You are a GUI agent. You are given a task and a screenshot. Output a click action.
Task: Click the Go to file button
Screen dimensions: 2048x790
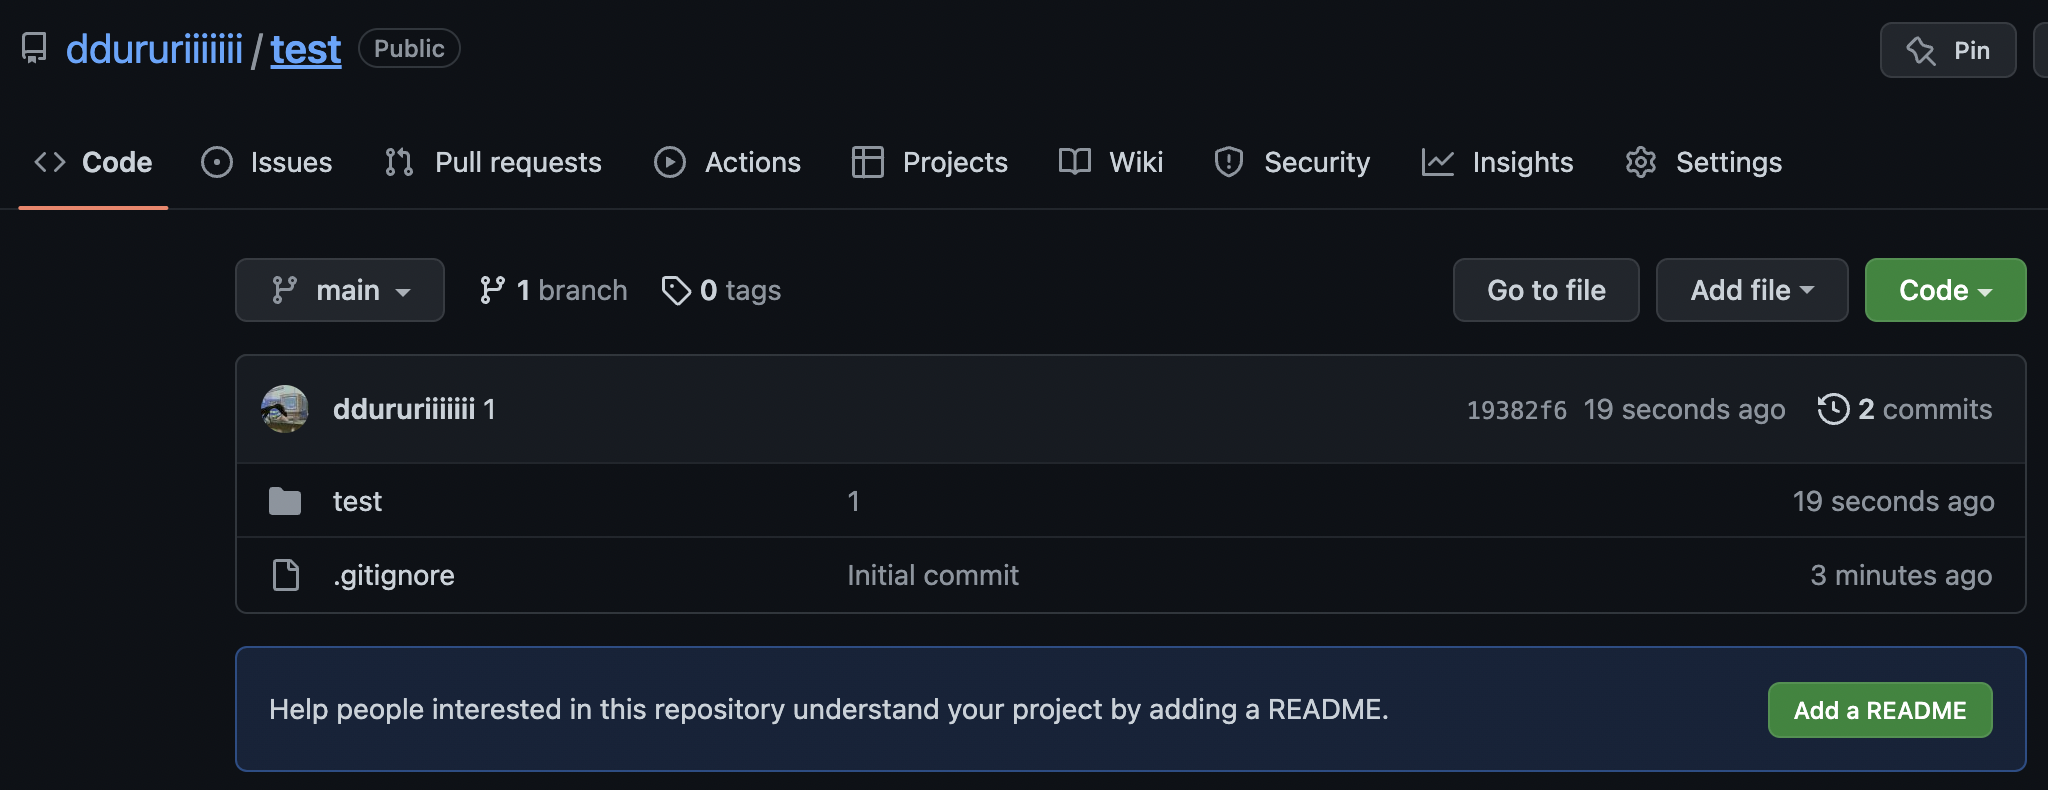coord(1546,290)
